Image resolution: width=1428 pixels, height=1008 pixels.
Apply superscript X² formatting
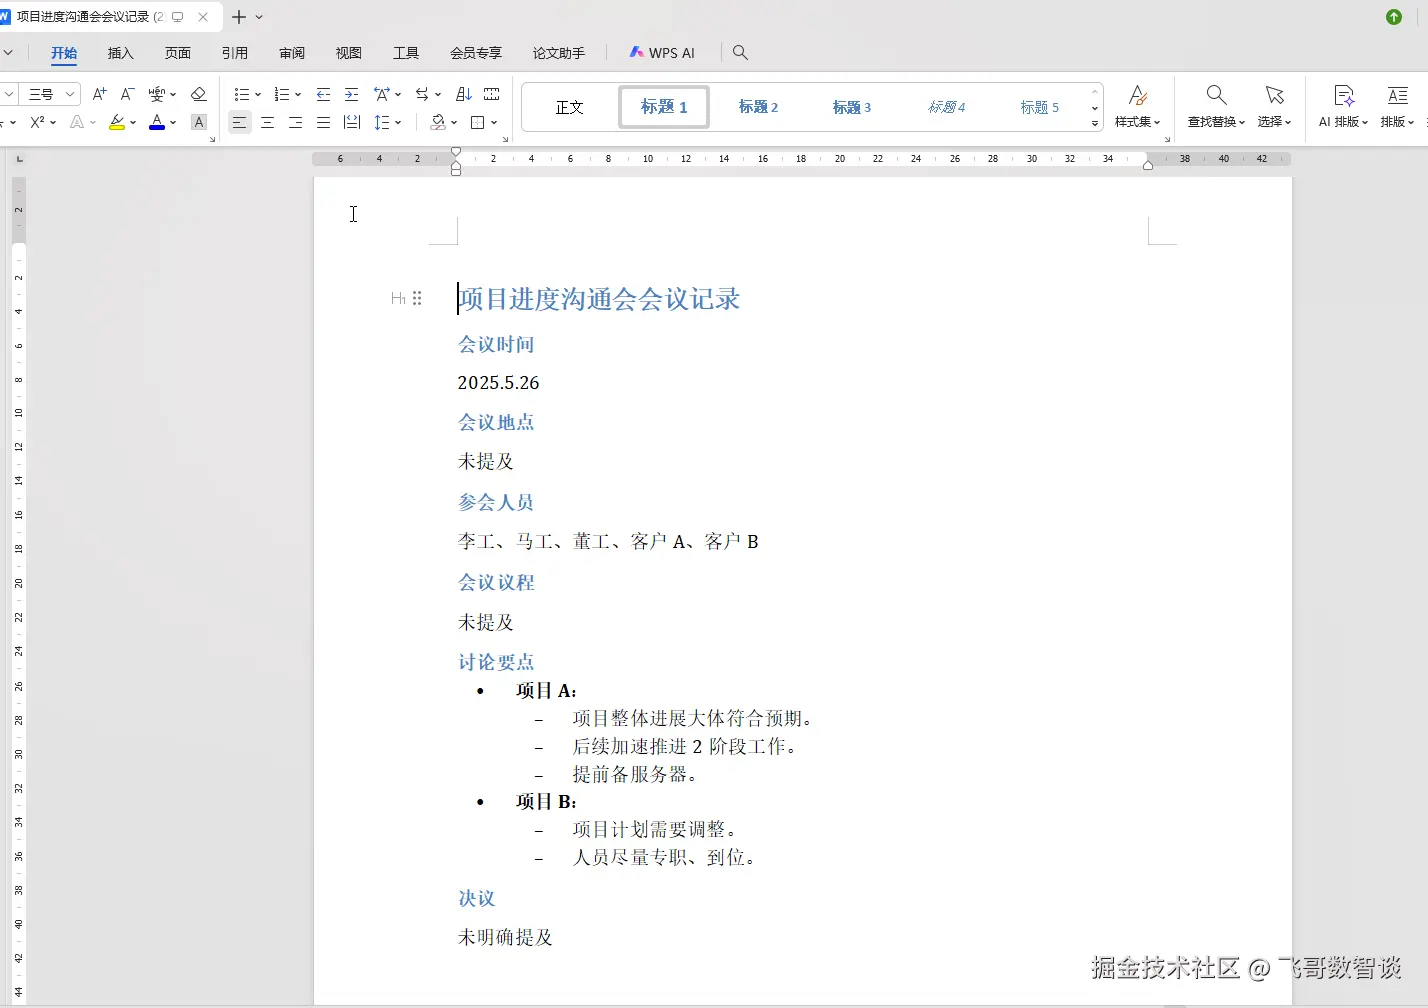click(38, 122)
